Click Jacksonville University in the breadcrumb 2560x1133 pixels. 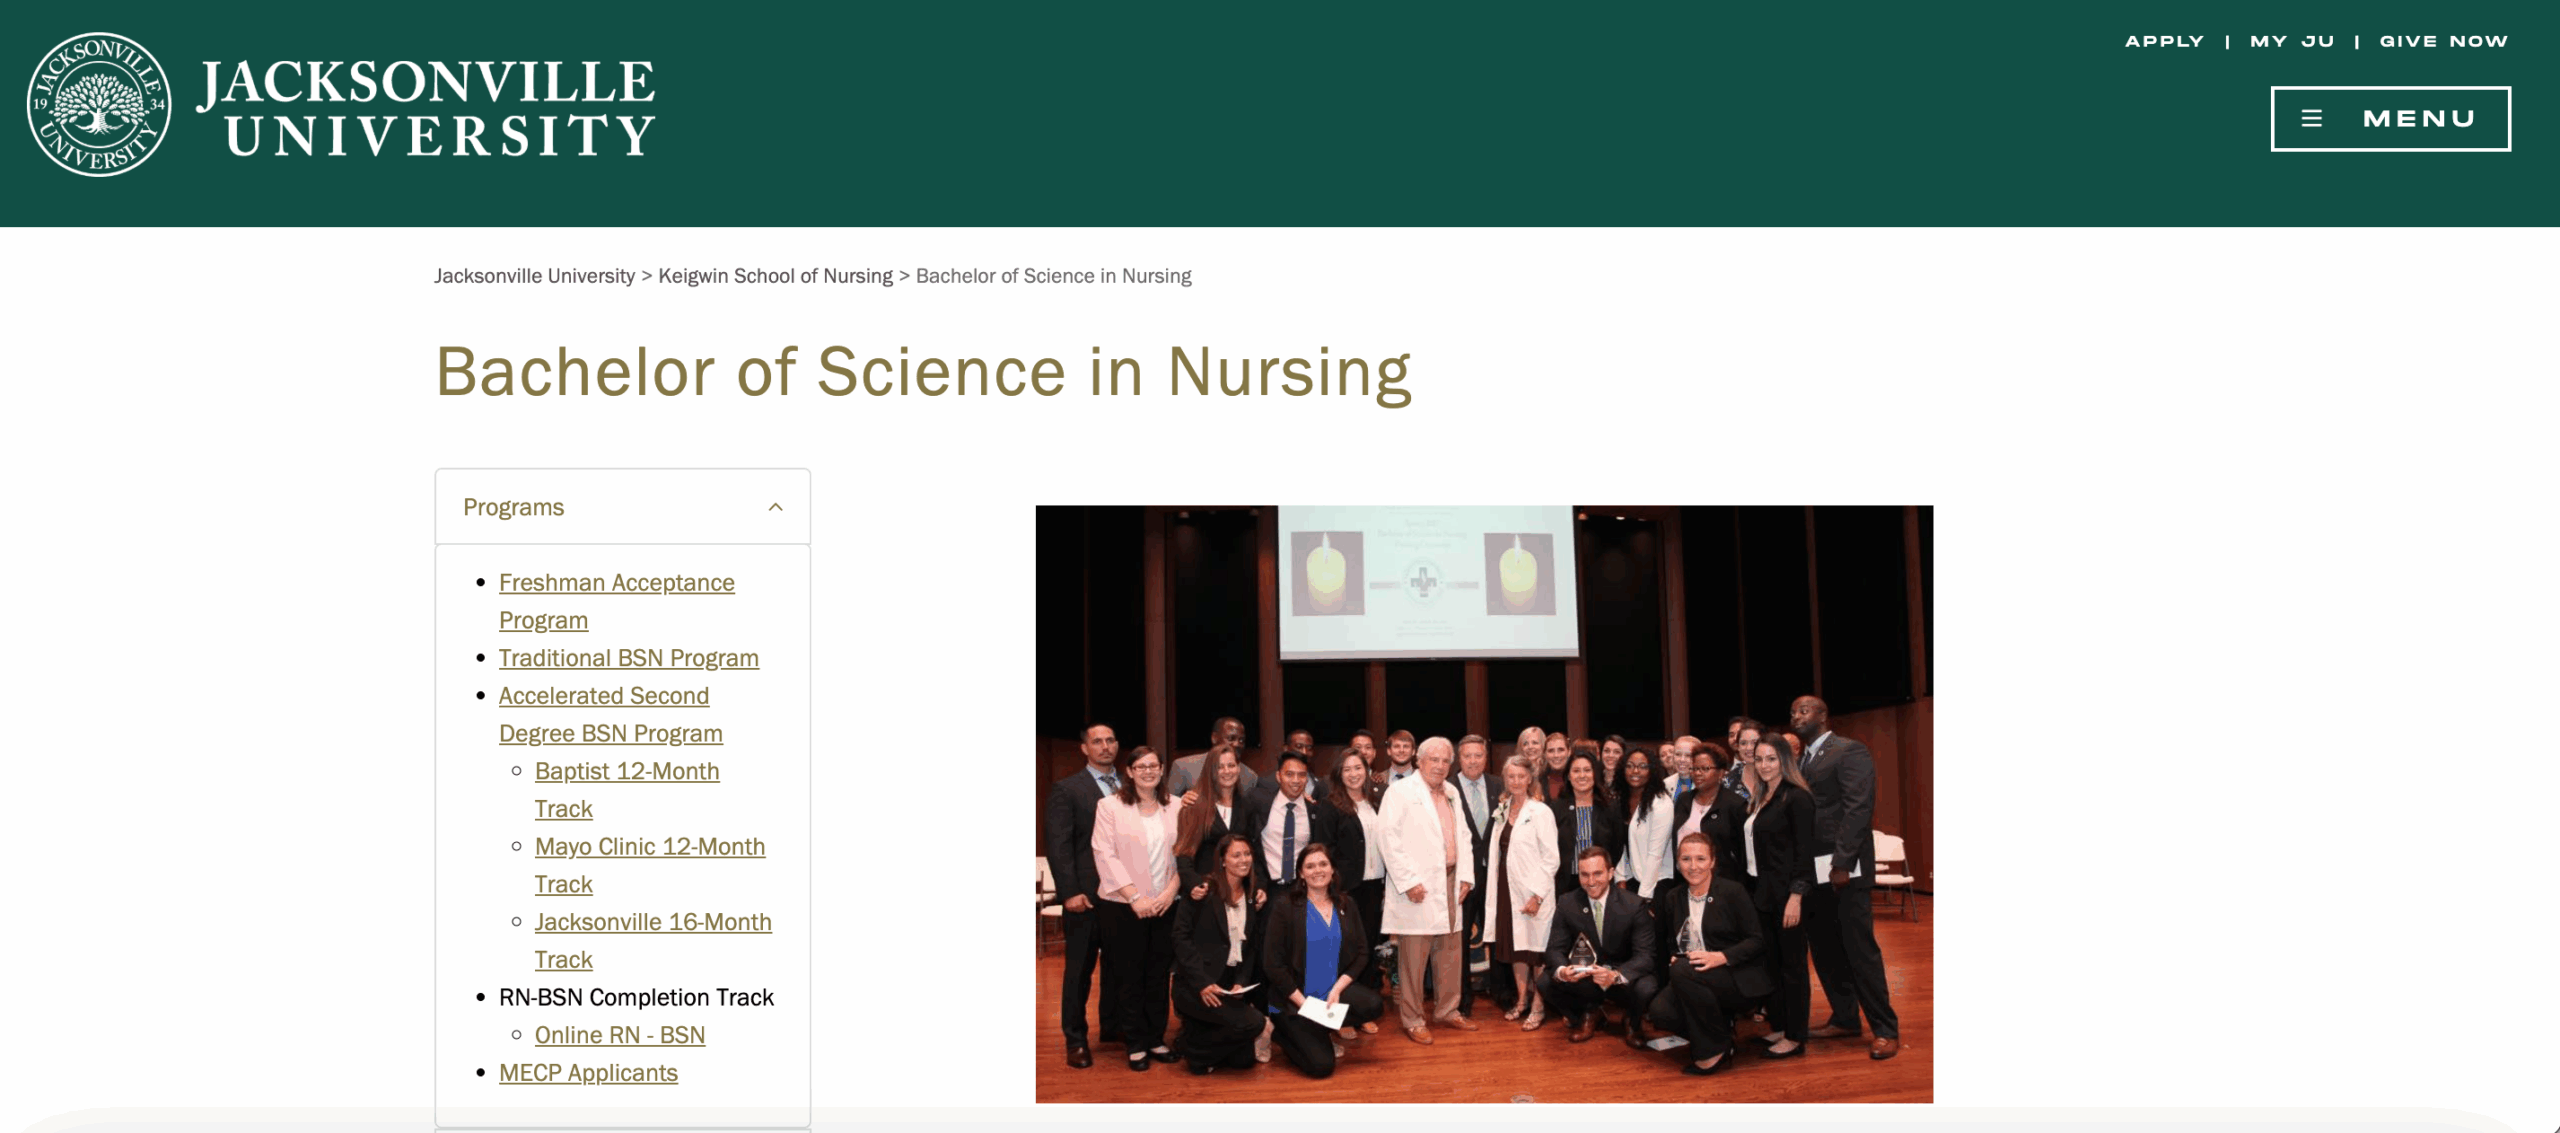(x=534, y=276)
